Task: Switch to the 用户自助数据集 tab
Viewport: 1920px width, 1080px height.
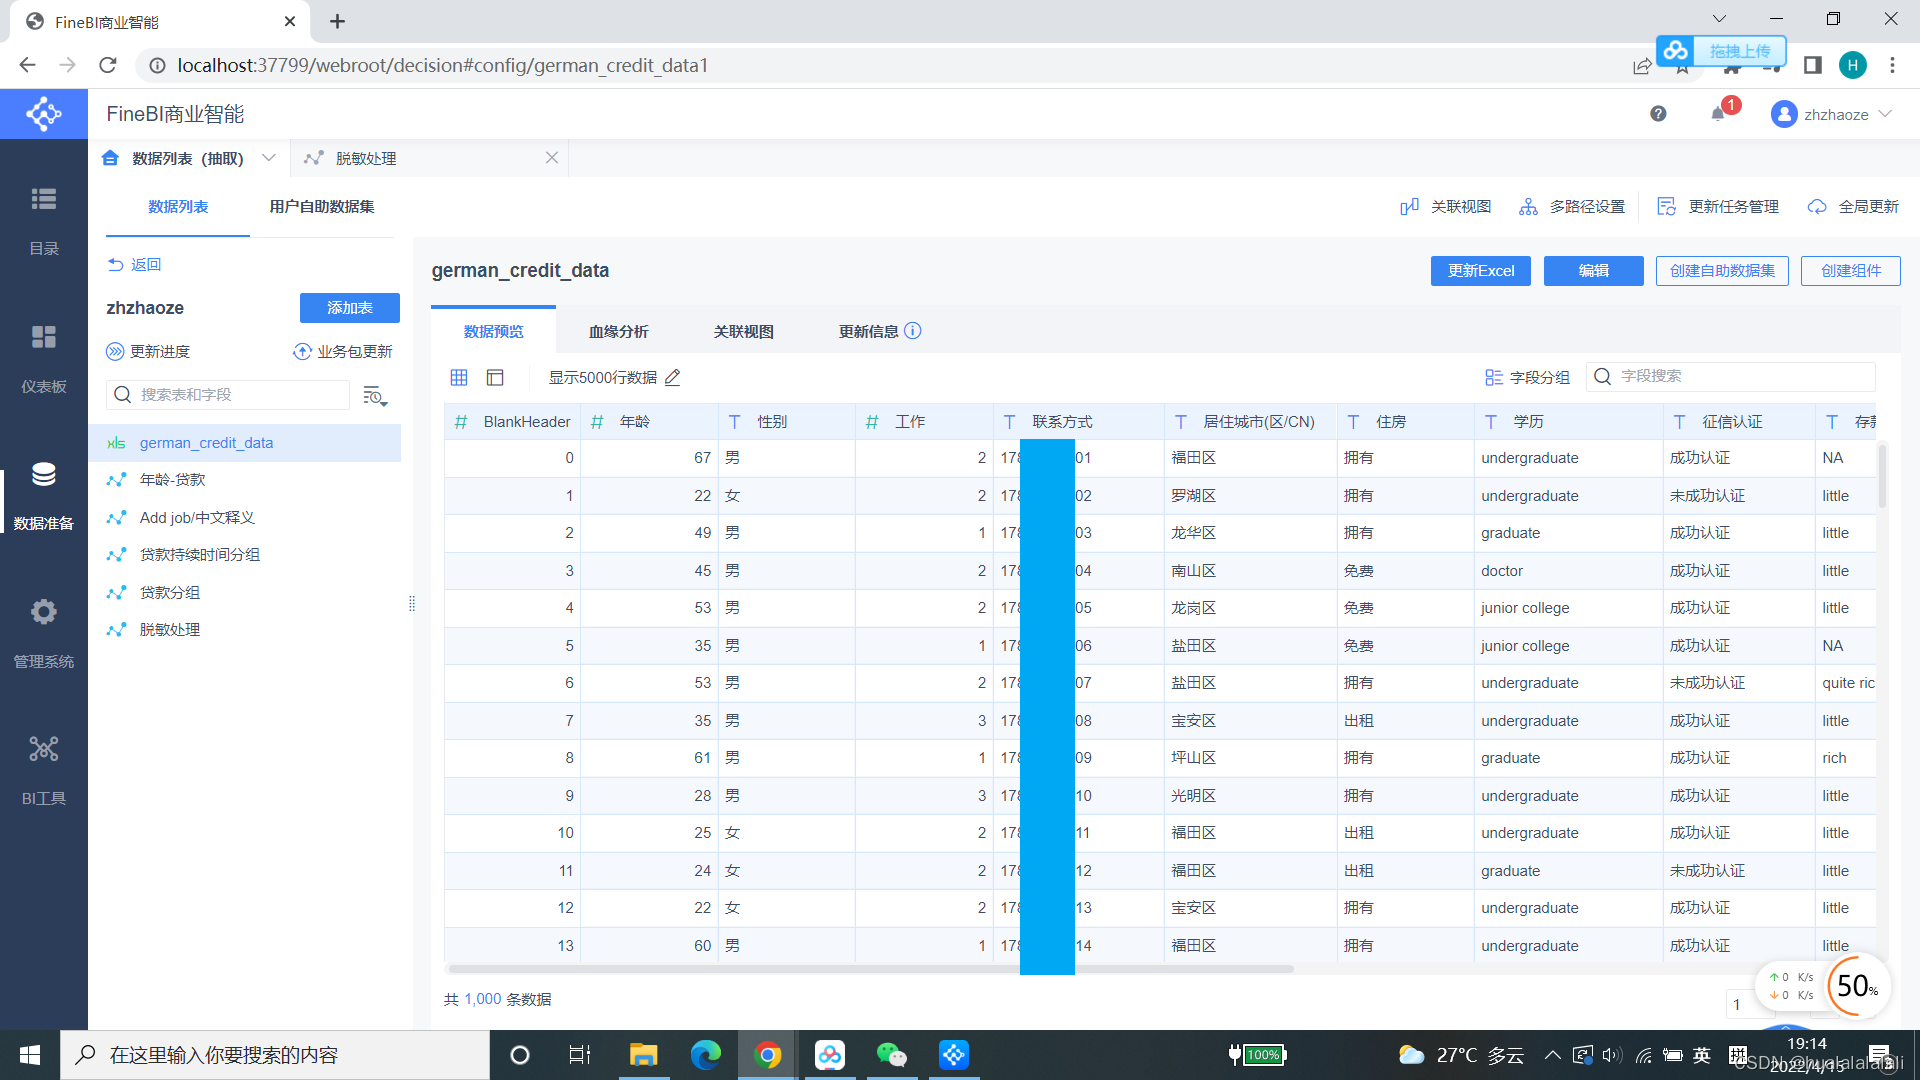Action: pyautogui.click(x=321, y=206)
